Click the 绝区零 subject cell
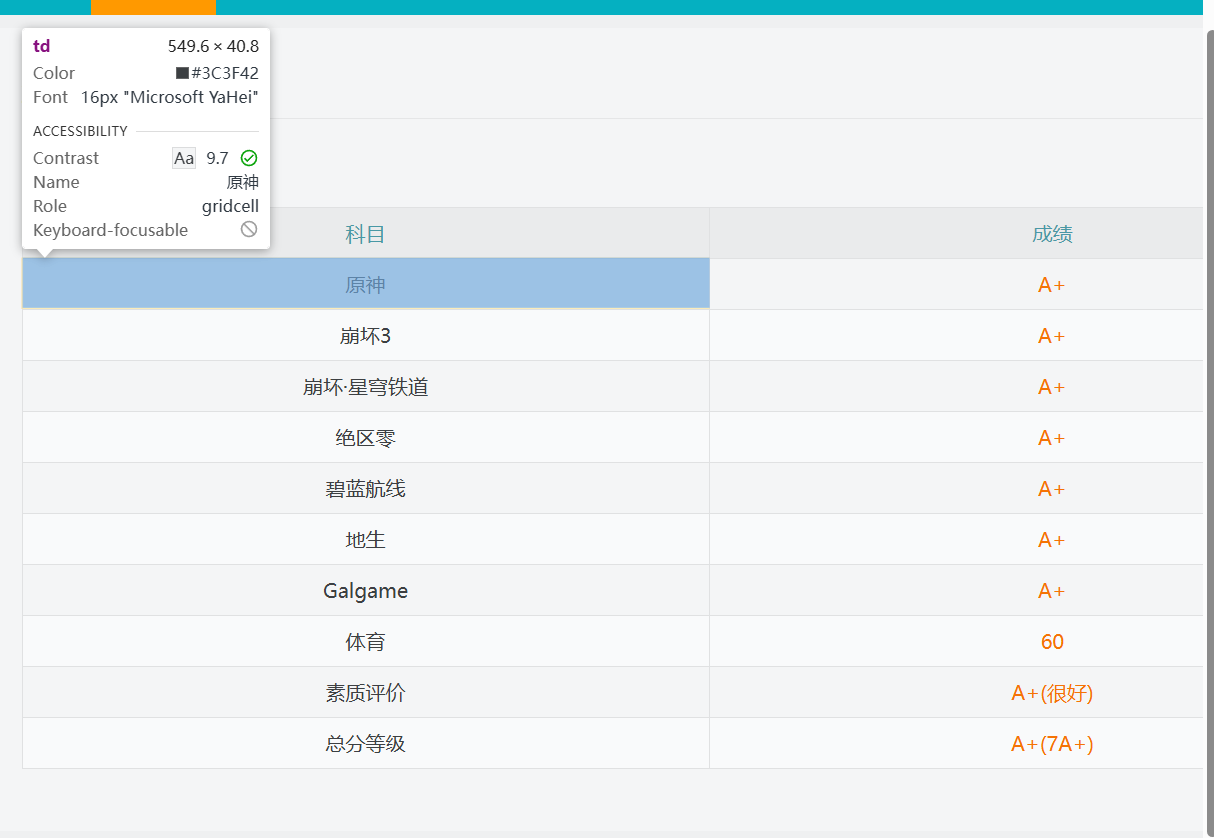The image size is (1214, 838). click(366, 437)
